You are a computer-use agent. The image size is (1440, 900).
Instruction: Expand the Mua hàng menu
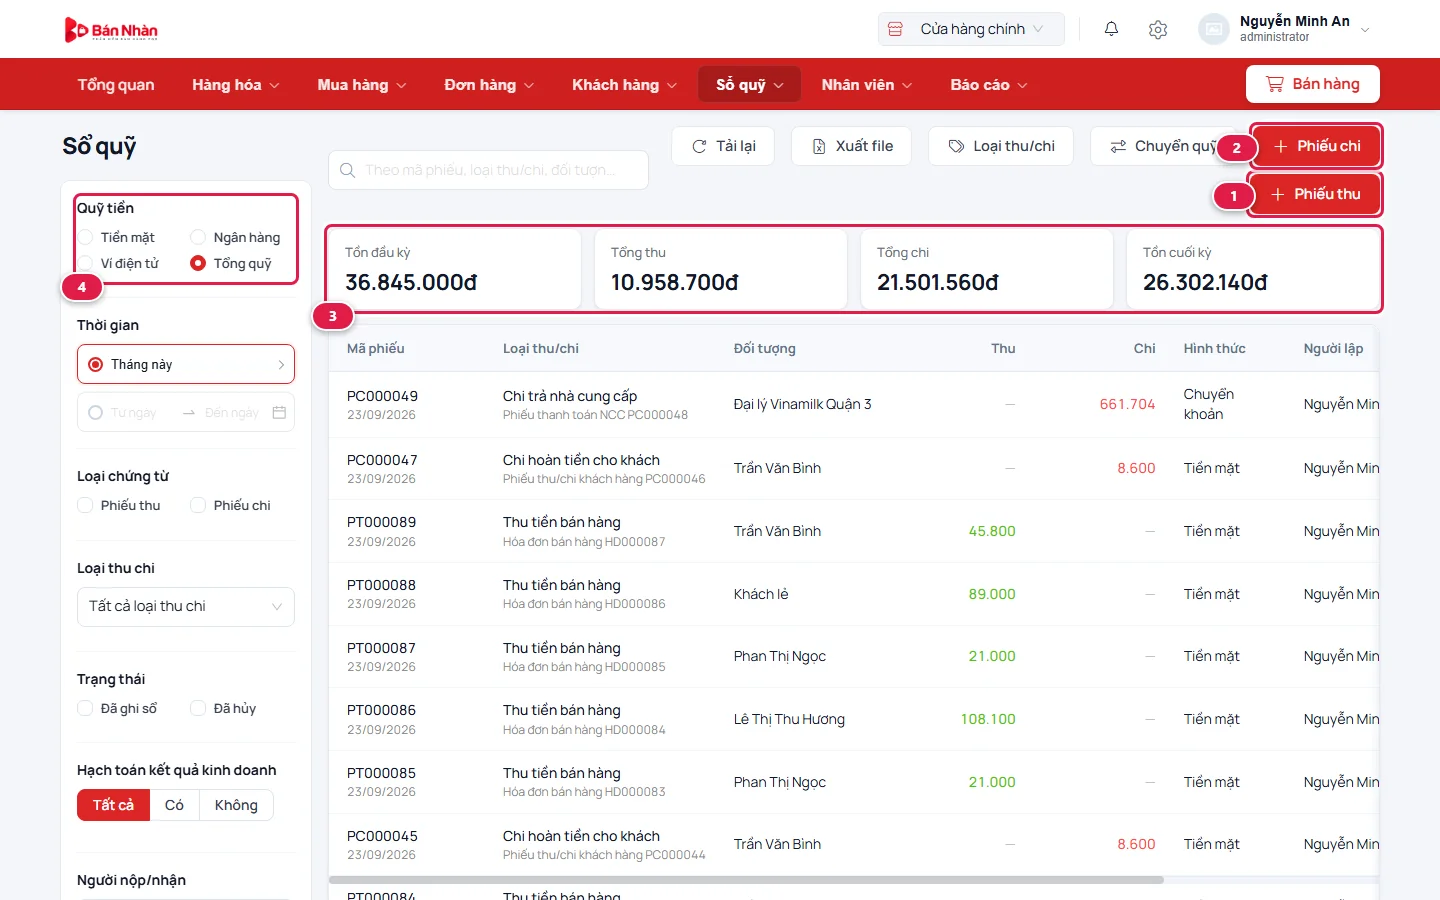pos(362,85)
